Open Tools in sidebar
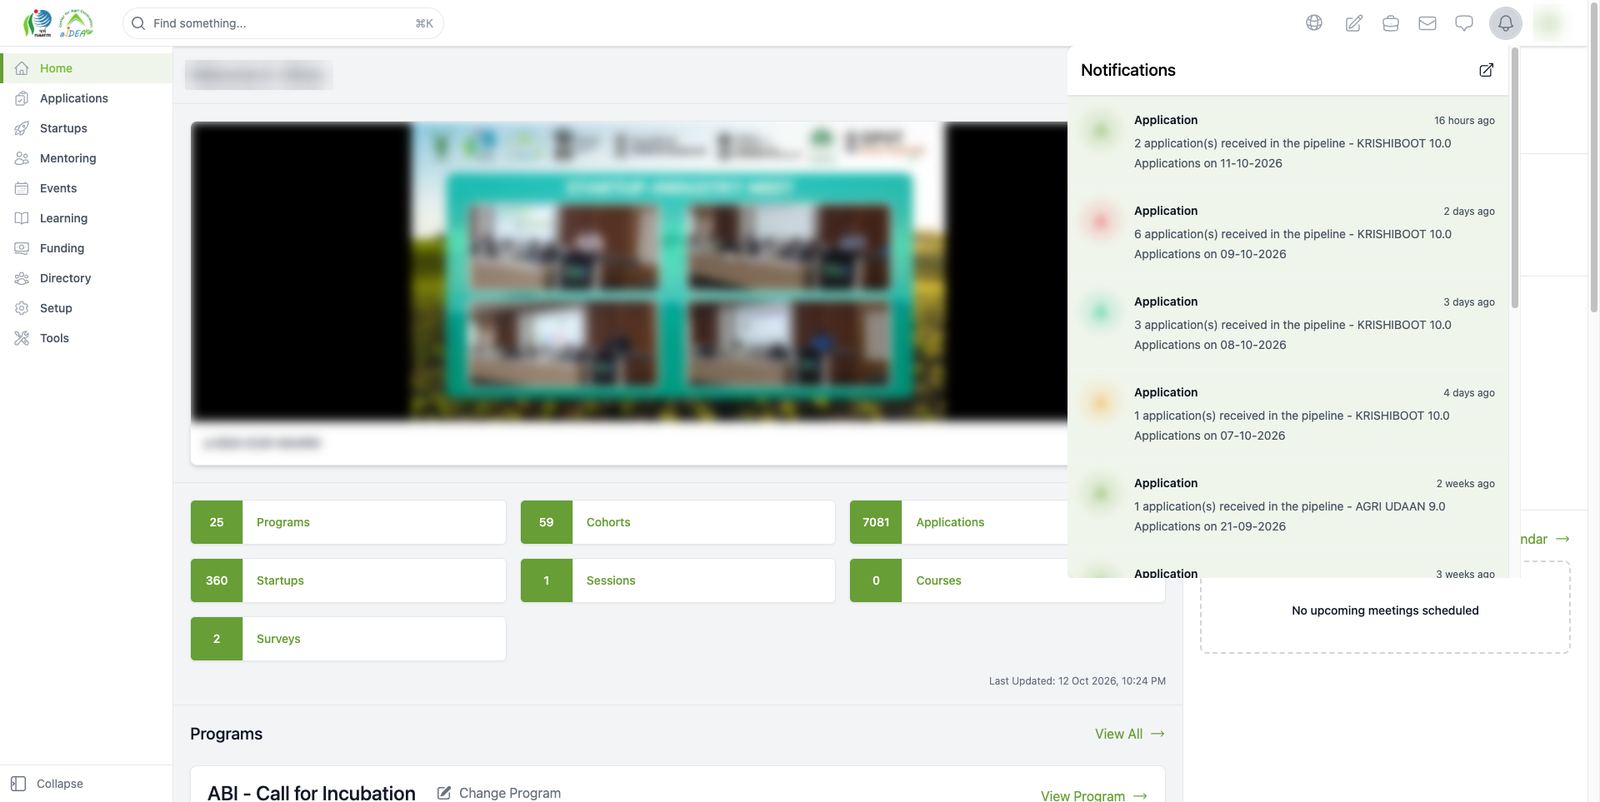Image resolution: width=1600 pixels, height=802 pixels. click(x=86, y=338)
